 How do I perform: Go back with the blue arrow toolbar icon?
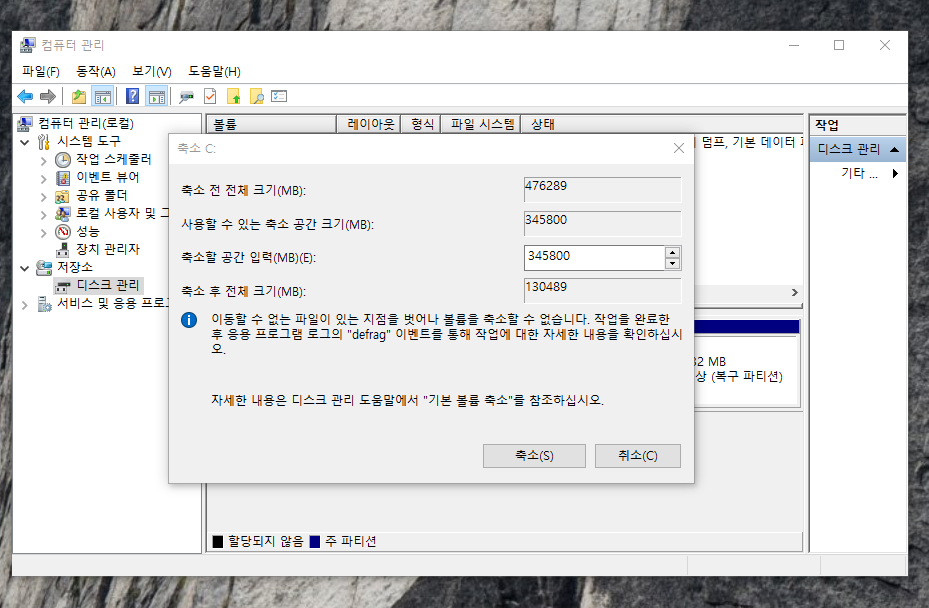pyautogui.click(x=25, y=96)
